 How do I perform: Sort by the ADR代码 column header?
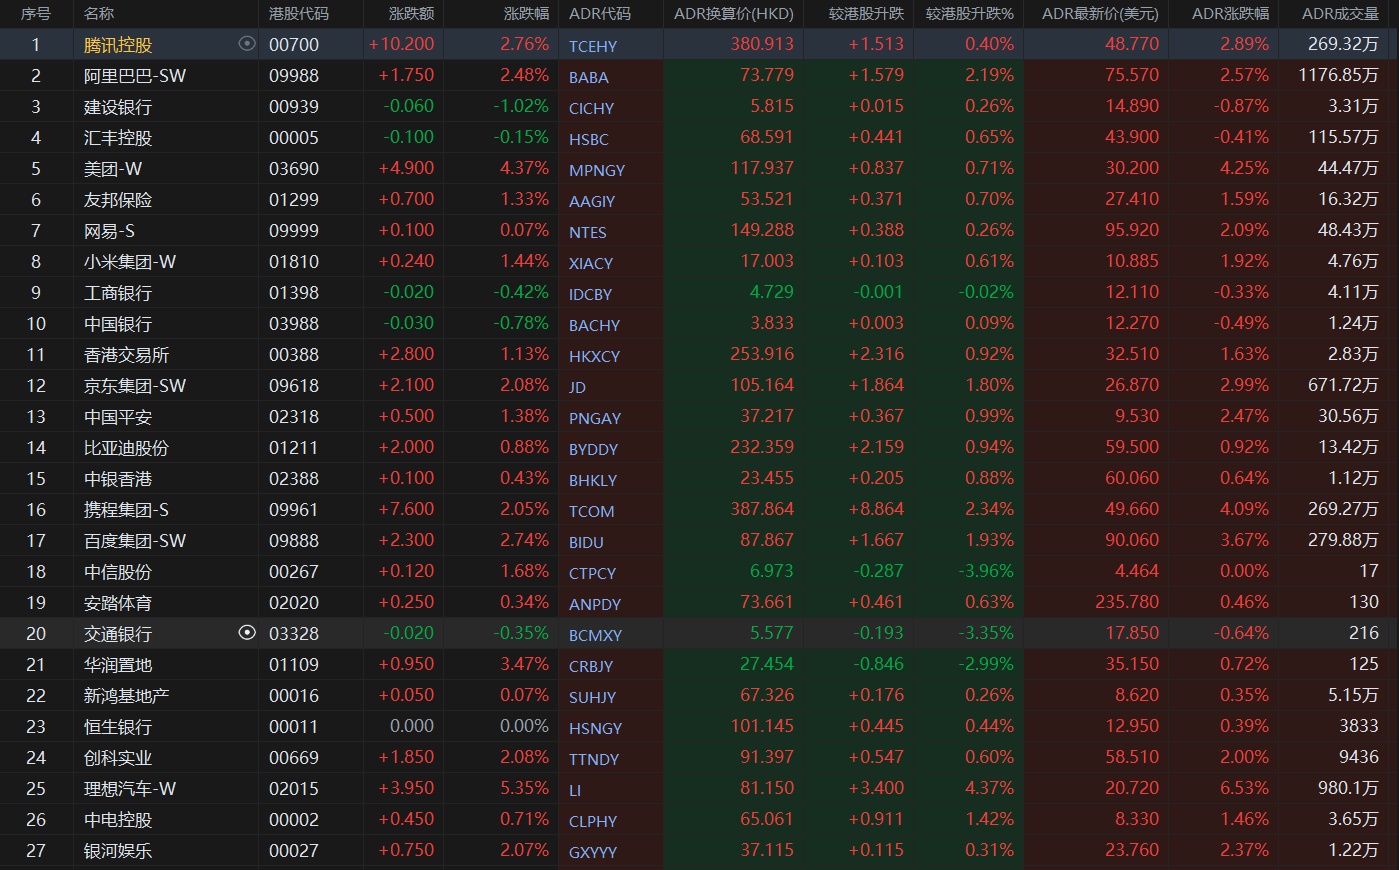(600, 14)
